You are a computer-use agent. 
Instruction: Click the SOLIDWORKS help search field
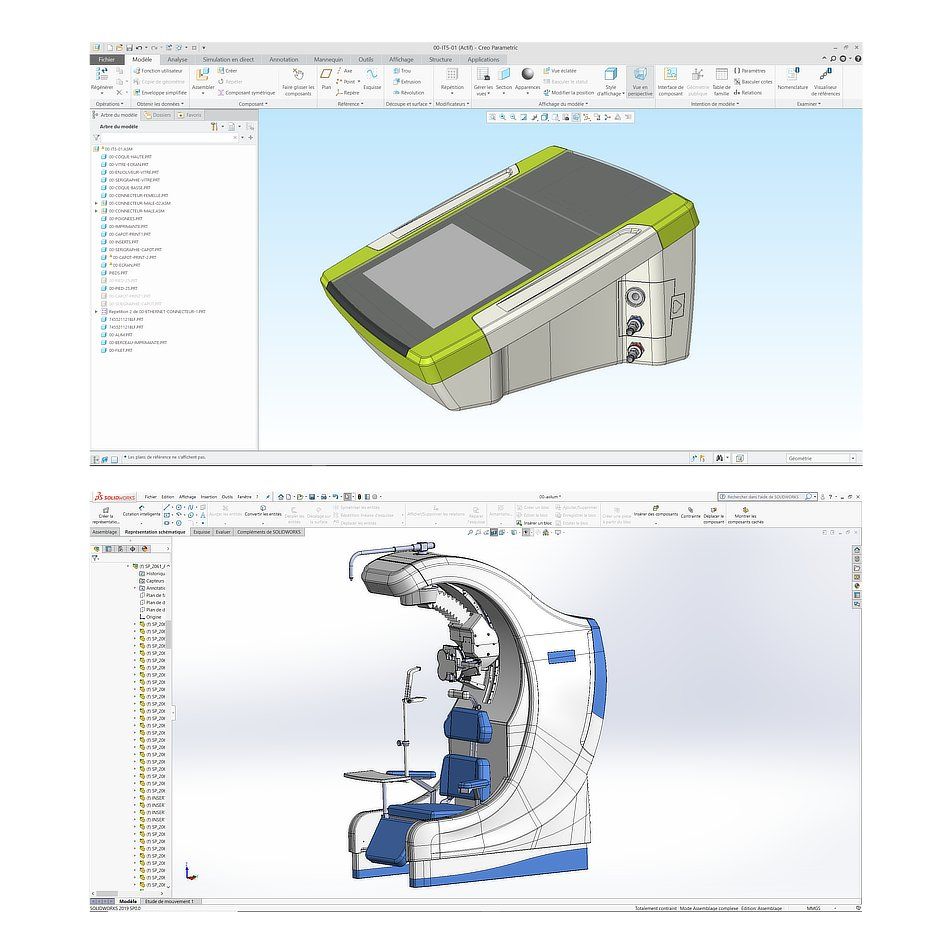(767, 497)
